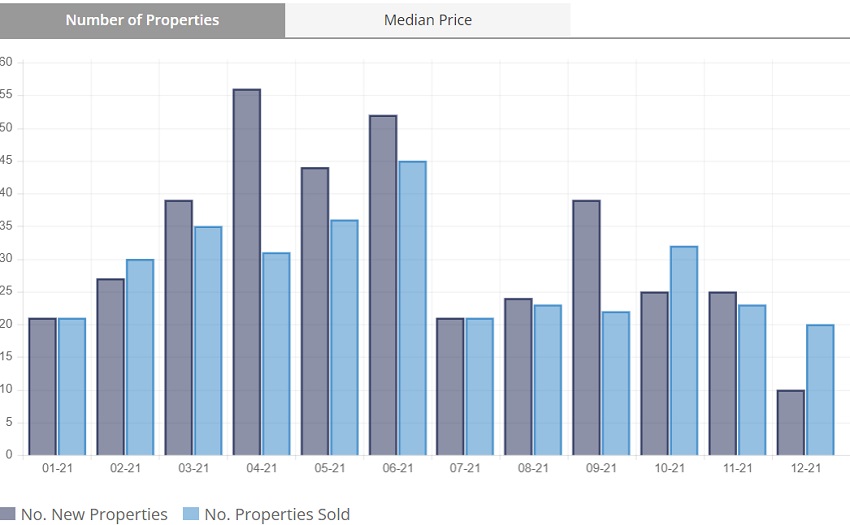This screenshot has height=525, width=850.
Task: Select the 12-21 New Properties bar
Action: coord(791,422)
